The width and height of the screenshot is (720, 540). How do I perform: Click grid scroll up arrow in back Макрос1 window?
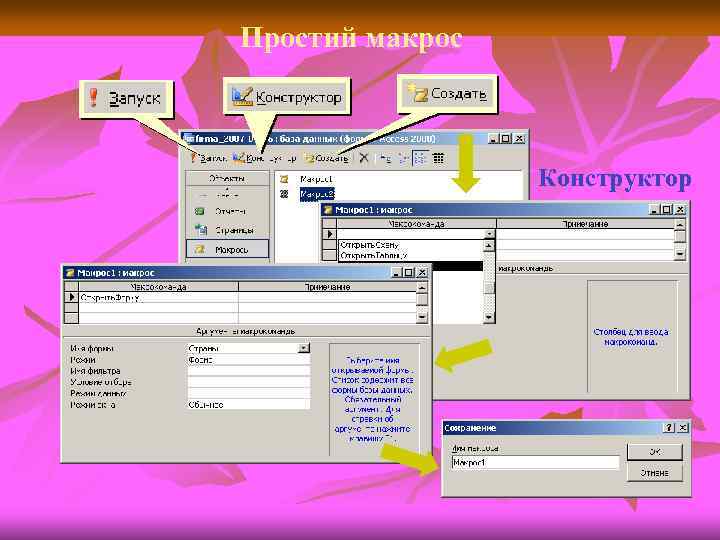coord(680,225)
